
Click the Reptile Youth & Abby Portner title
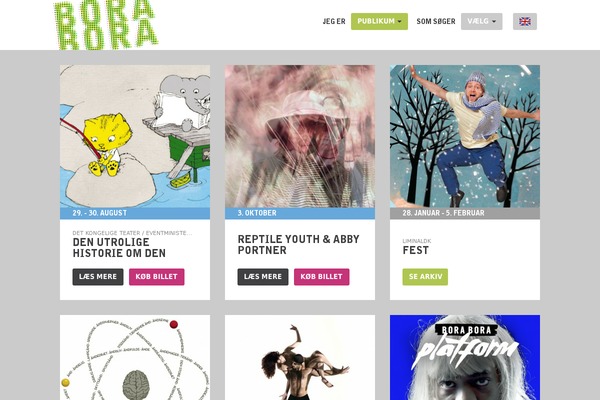298,245
